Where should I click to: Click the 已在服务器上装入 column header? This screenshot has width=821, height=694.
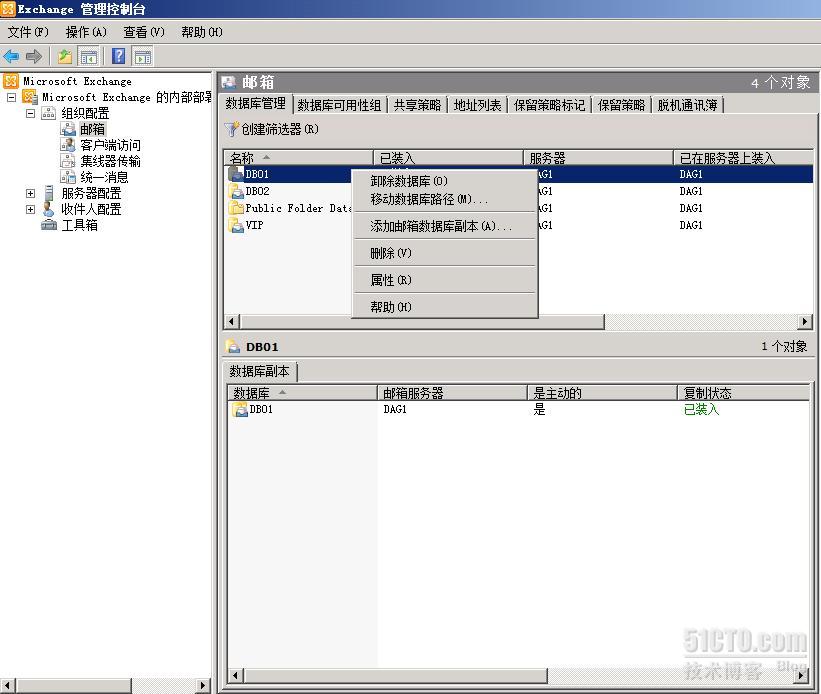tap(744, 158)
